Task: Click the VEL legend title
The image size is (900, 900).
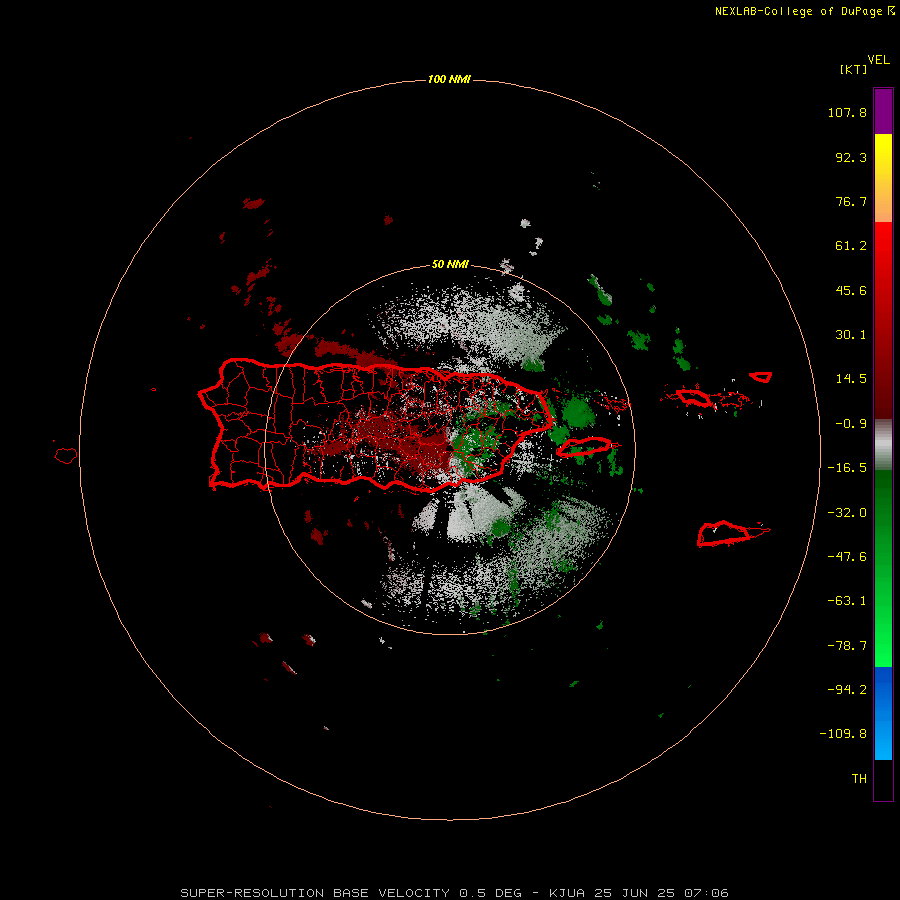Action: (878, 59)
